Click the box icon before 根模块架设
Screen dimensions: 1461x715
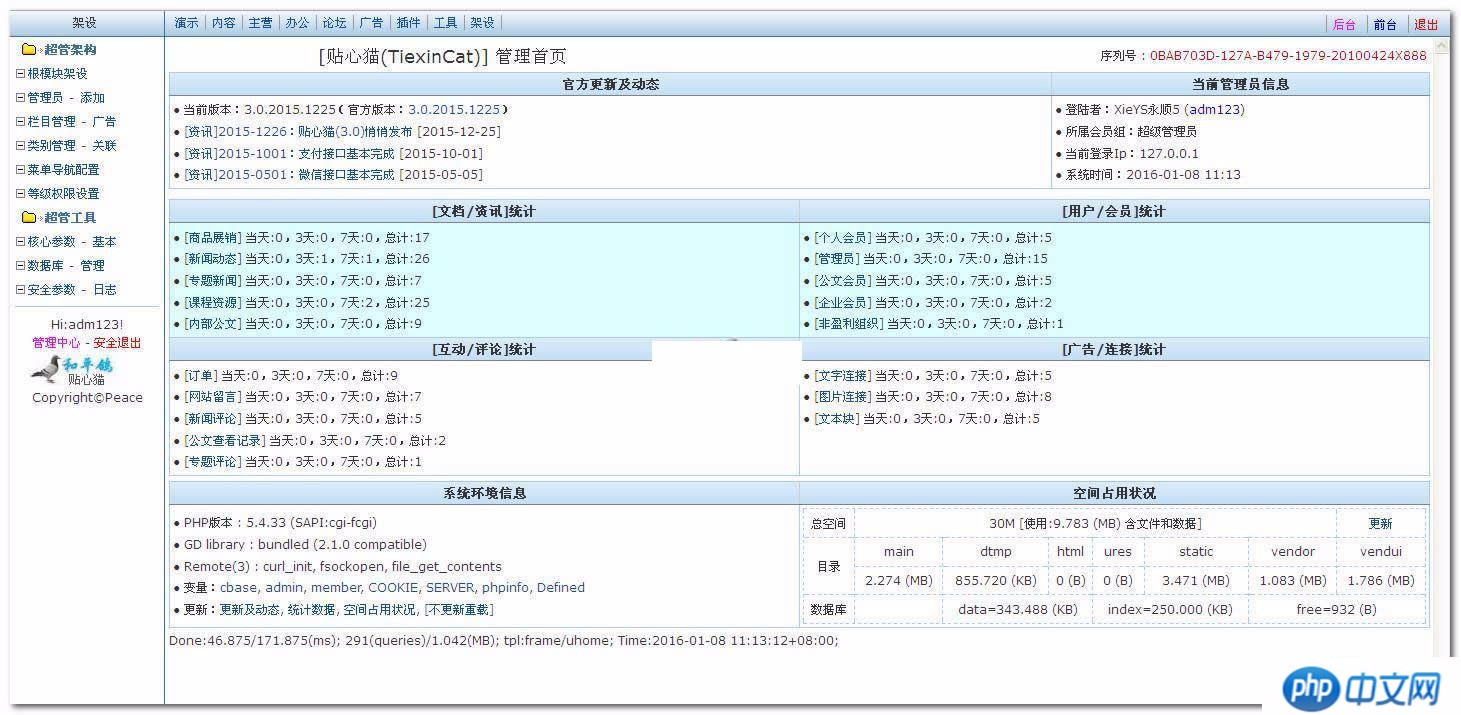20,73
